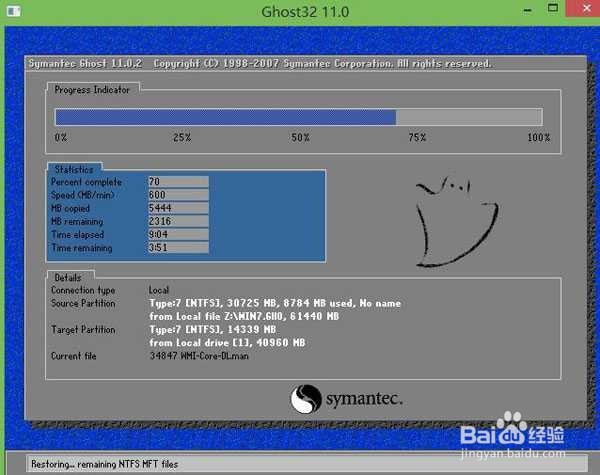
Task: Close the Ghost32 11.0 window
Action: (x=587, y=8)
